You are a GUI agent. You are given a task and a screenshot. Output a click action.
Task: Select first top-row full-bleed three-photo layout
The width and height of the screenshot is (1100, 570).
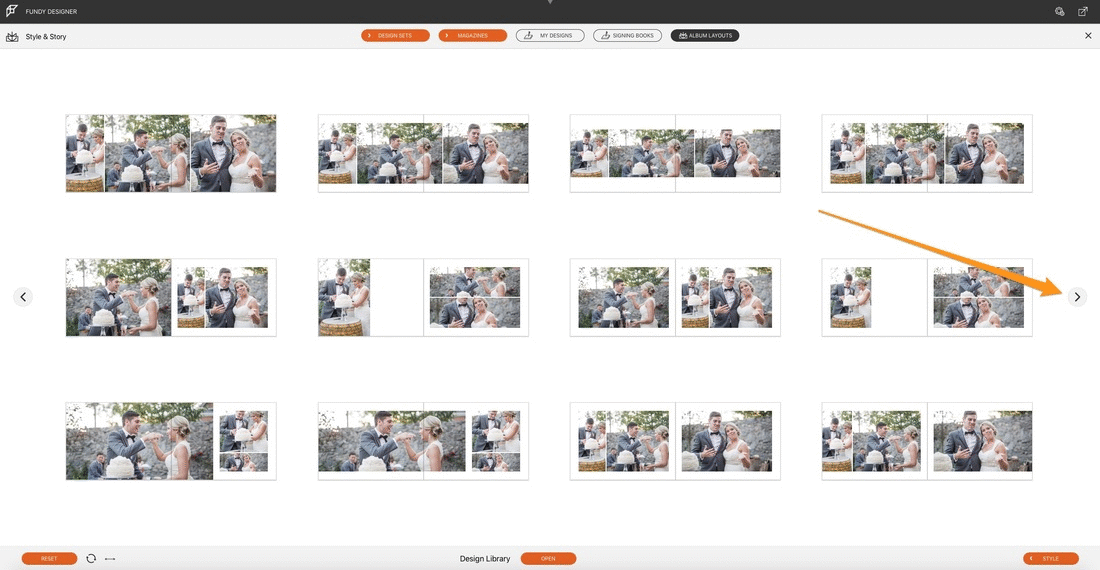(x=171, y=154)
